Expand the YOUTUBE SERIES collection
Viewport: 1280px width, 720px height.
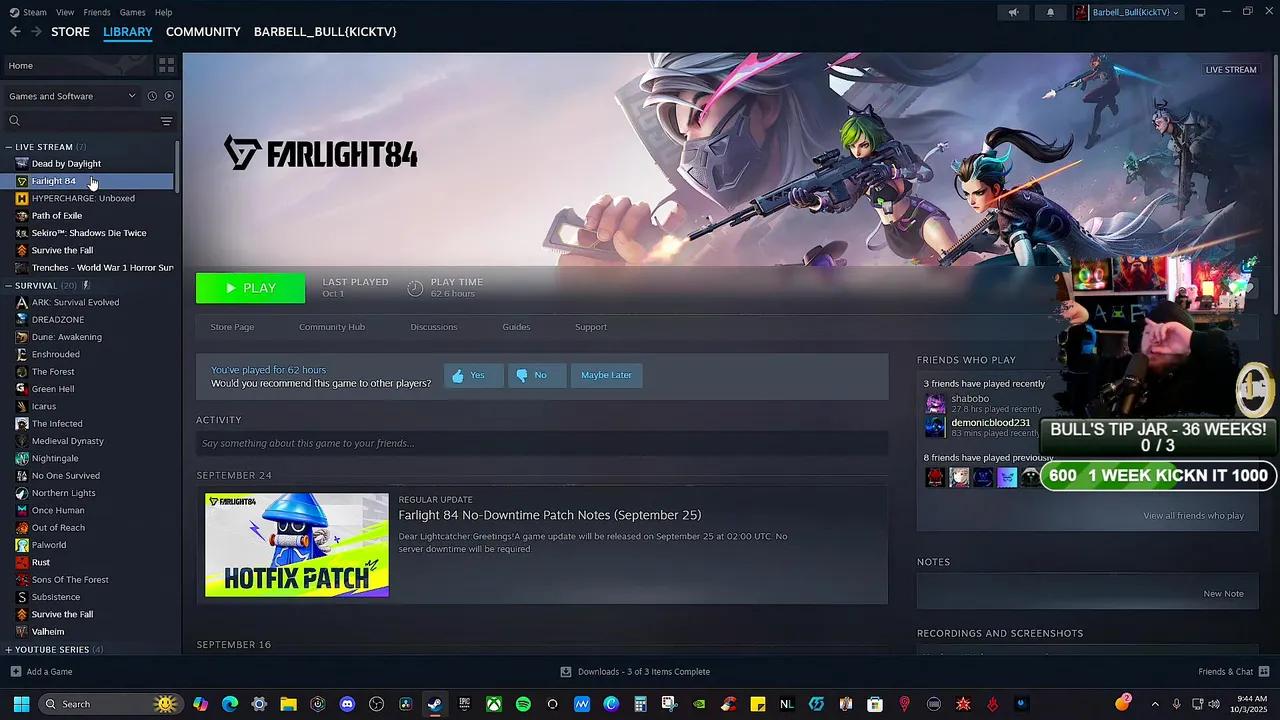click(9, 650)
